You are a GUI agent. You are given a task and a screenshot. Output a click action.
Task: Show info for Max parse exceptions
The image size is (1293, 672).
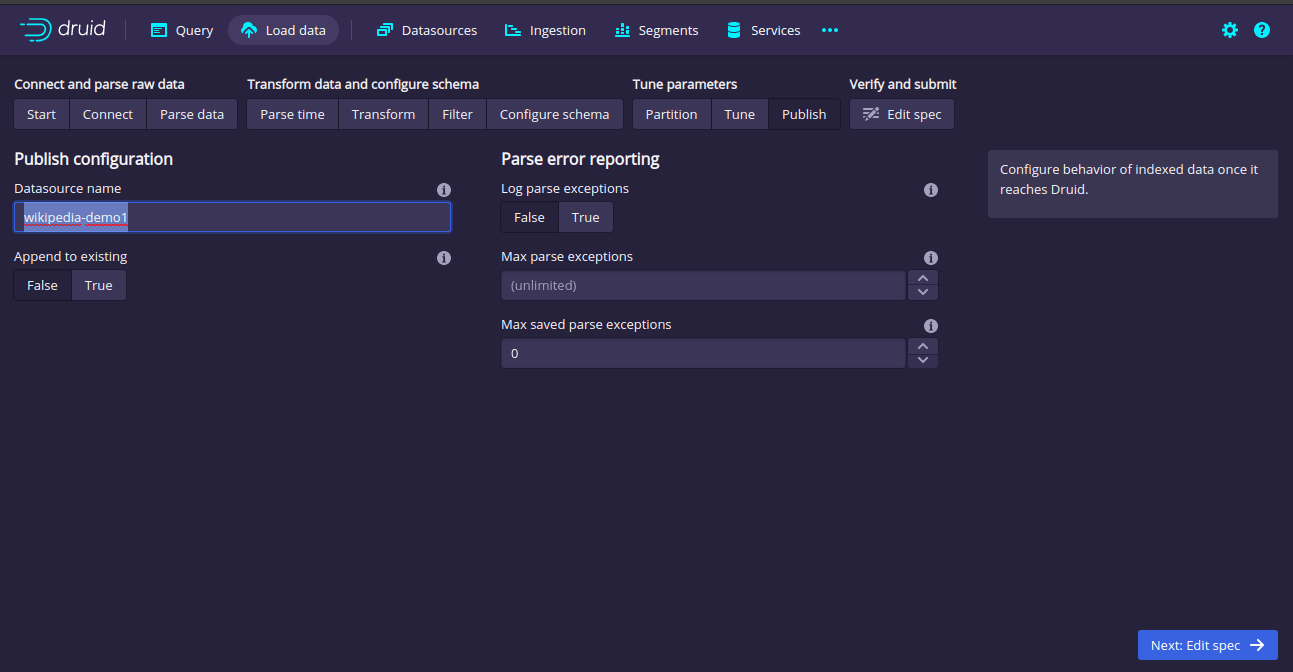[931, 258]
